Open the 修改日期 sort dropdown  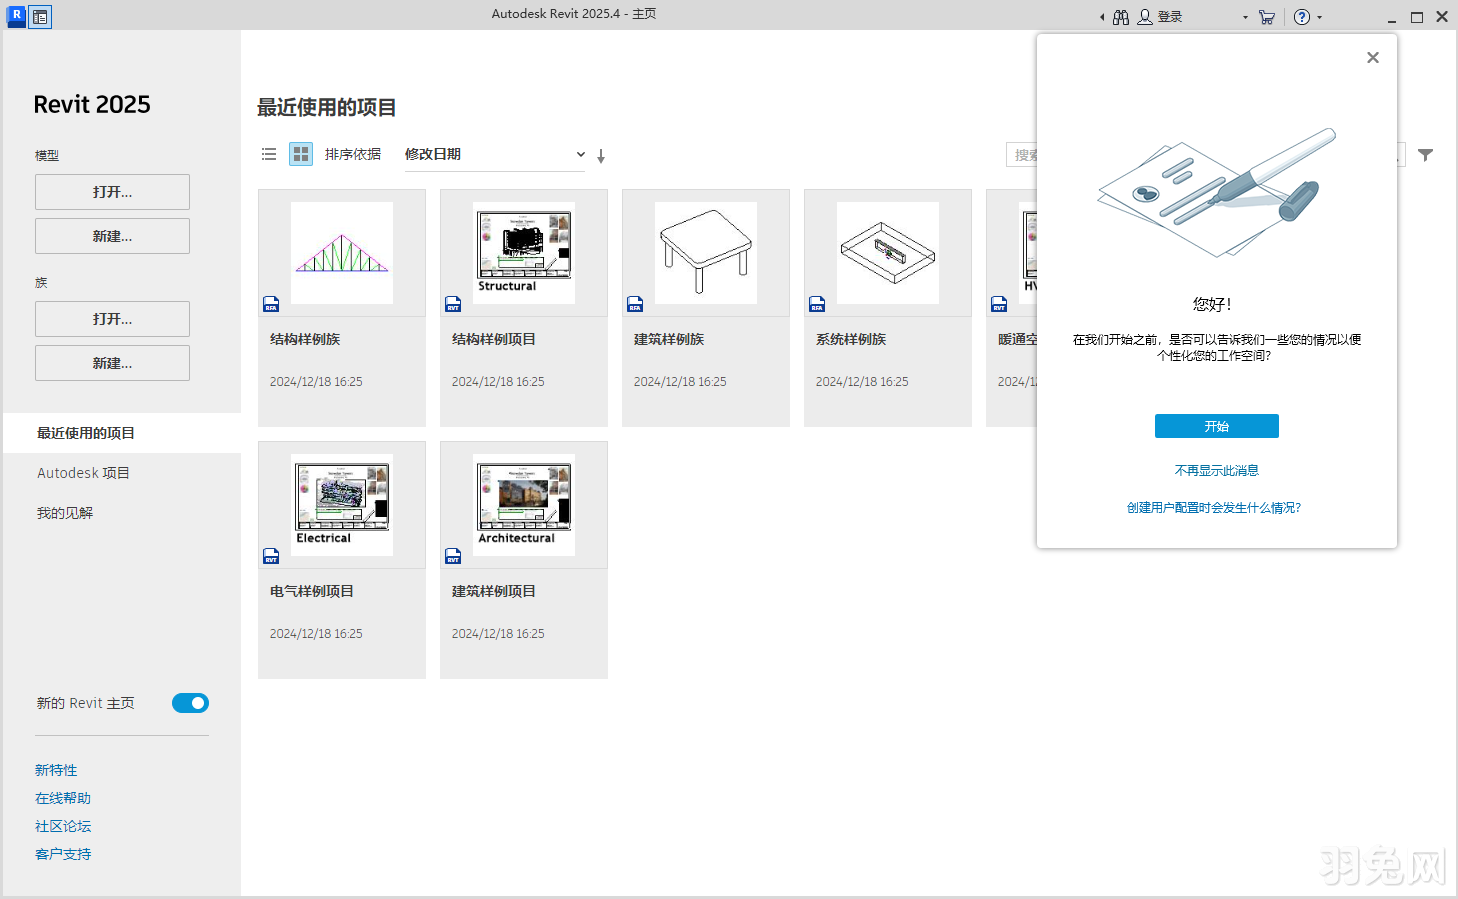[494, 154]
